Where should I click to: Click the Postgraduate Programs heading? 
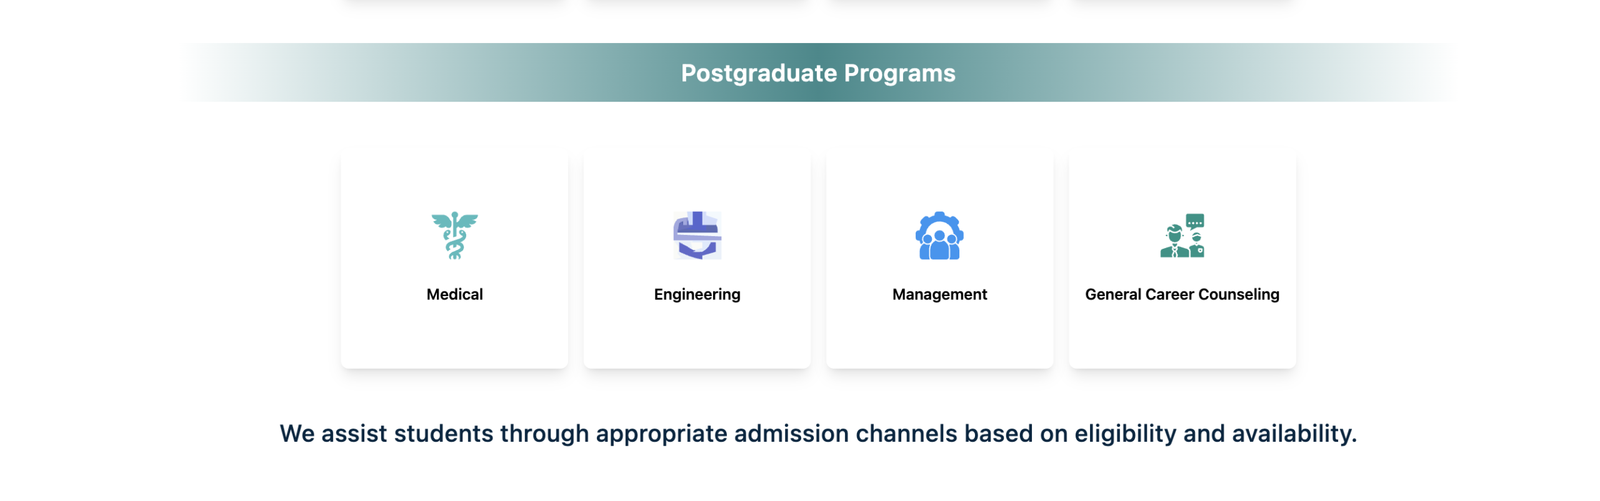tap(818, 73)
